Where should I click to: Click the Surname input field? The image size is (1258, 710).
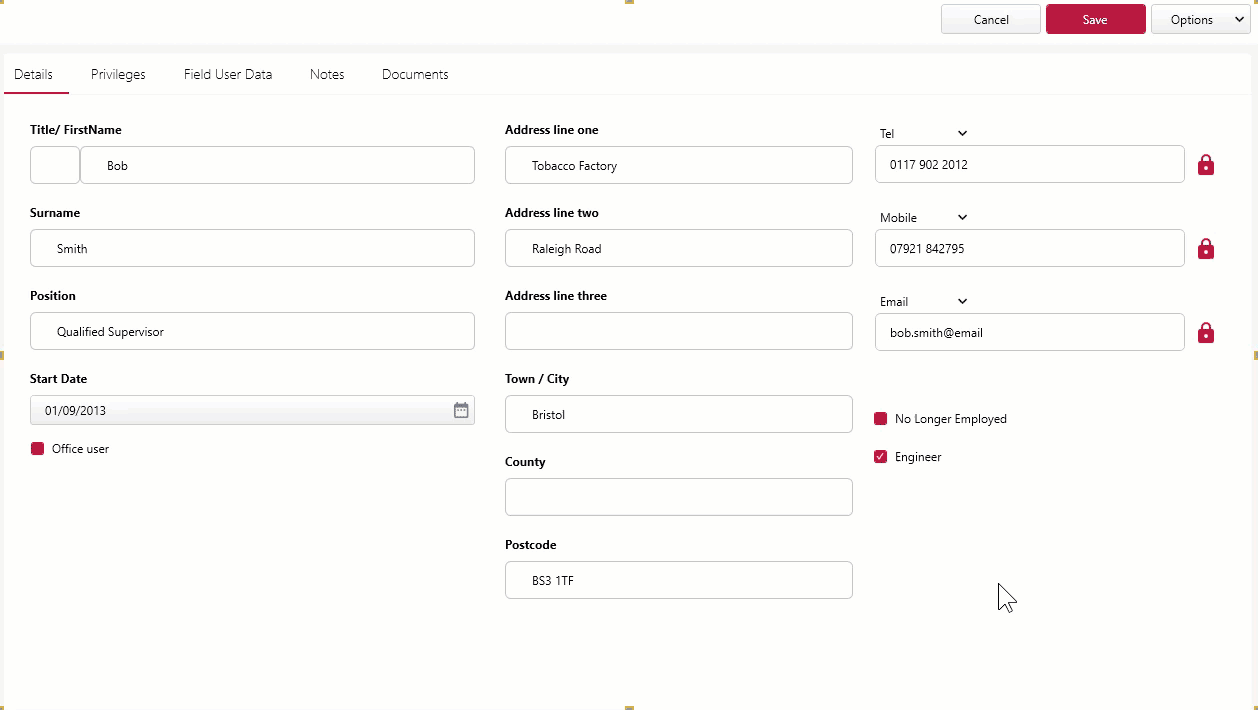pyautogui.click(x=252, y=248)
